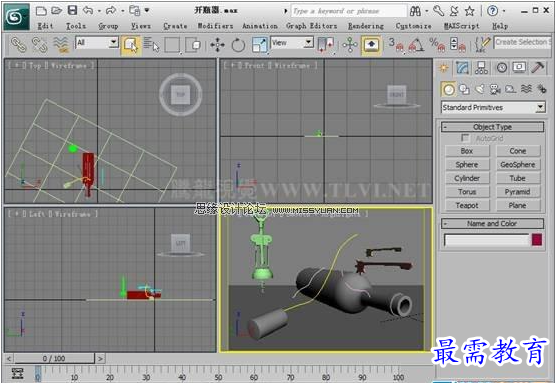Open the Edit menu
555x383 pixels.
(45, 26)
